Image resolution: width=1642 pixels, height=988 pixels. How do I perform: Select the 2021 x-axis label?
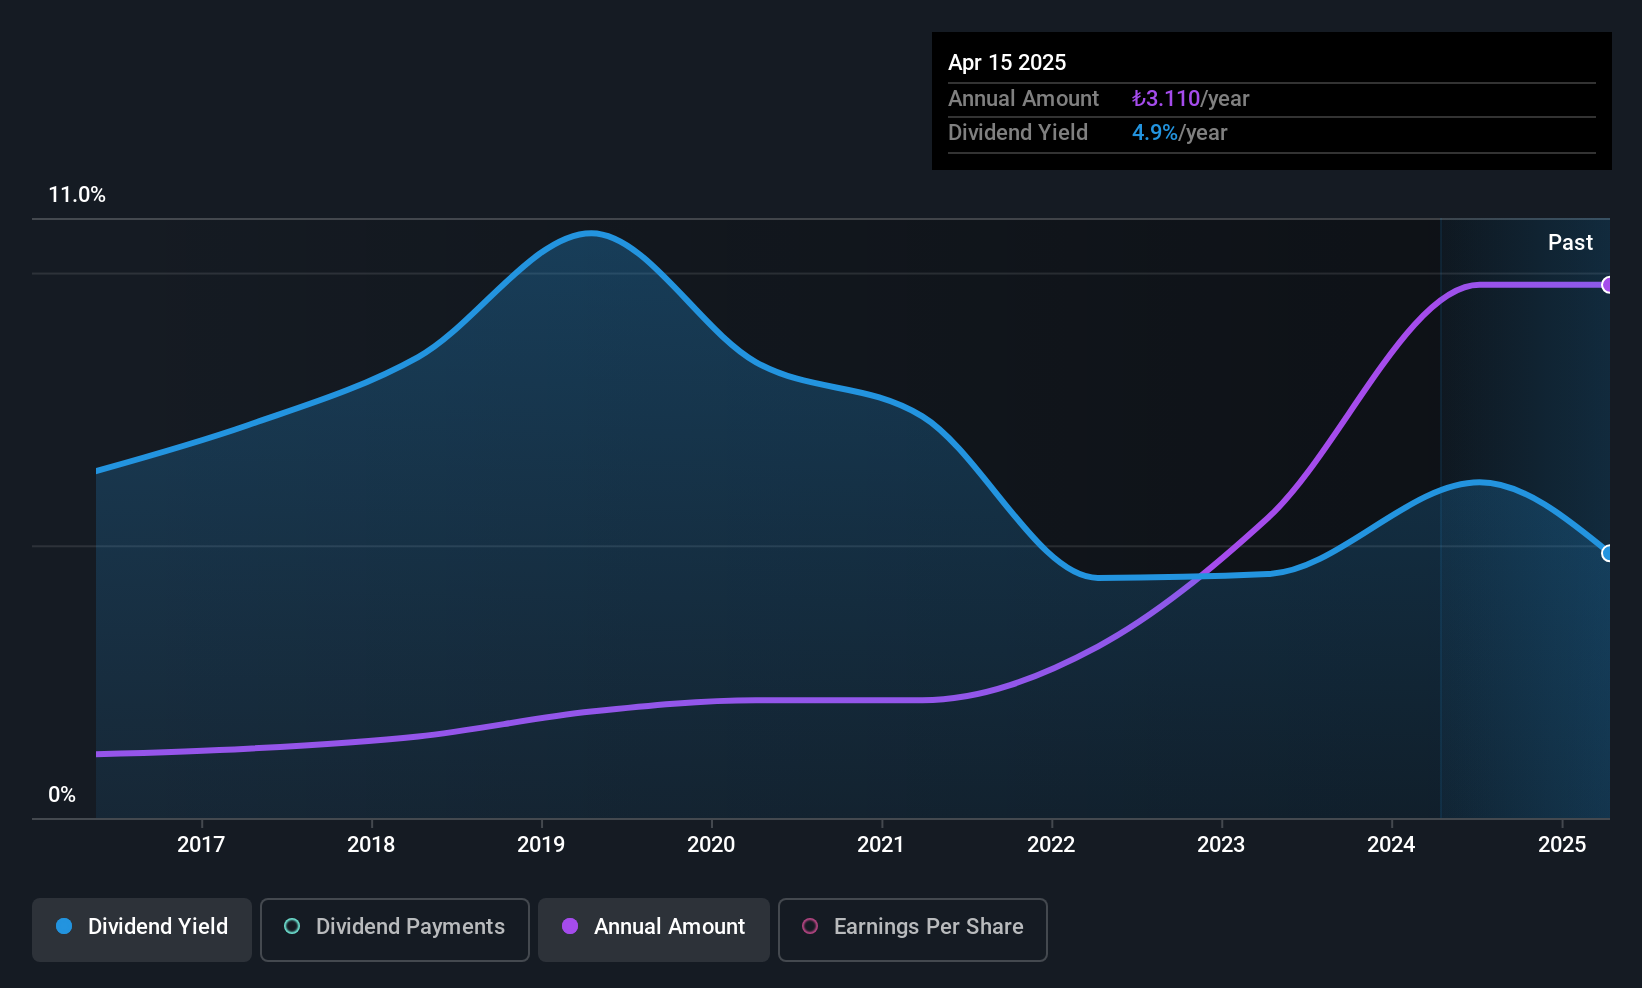[881, 844]
